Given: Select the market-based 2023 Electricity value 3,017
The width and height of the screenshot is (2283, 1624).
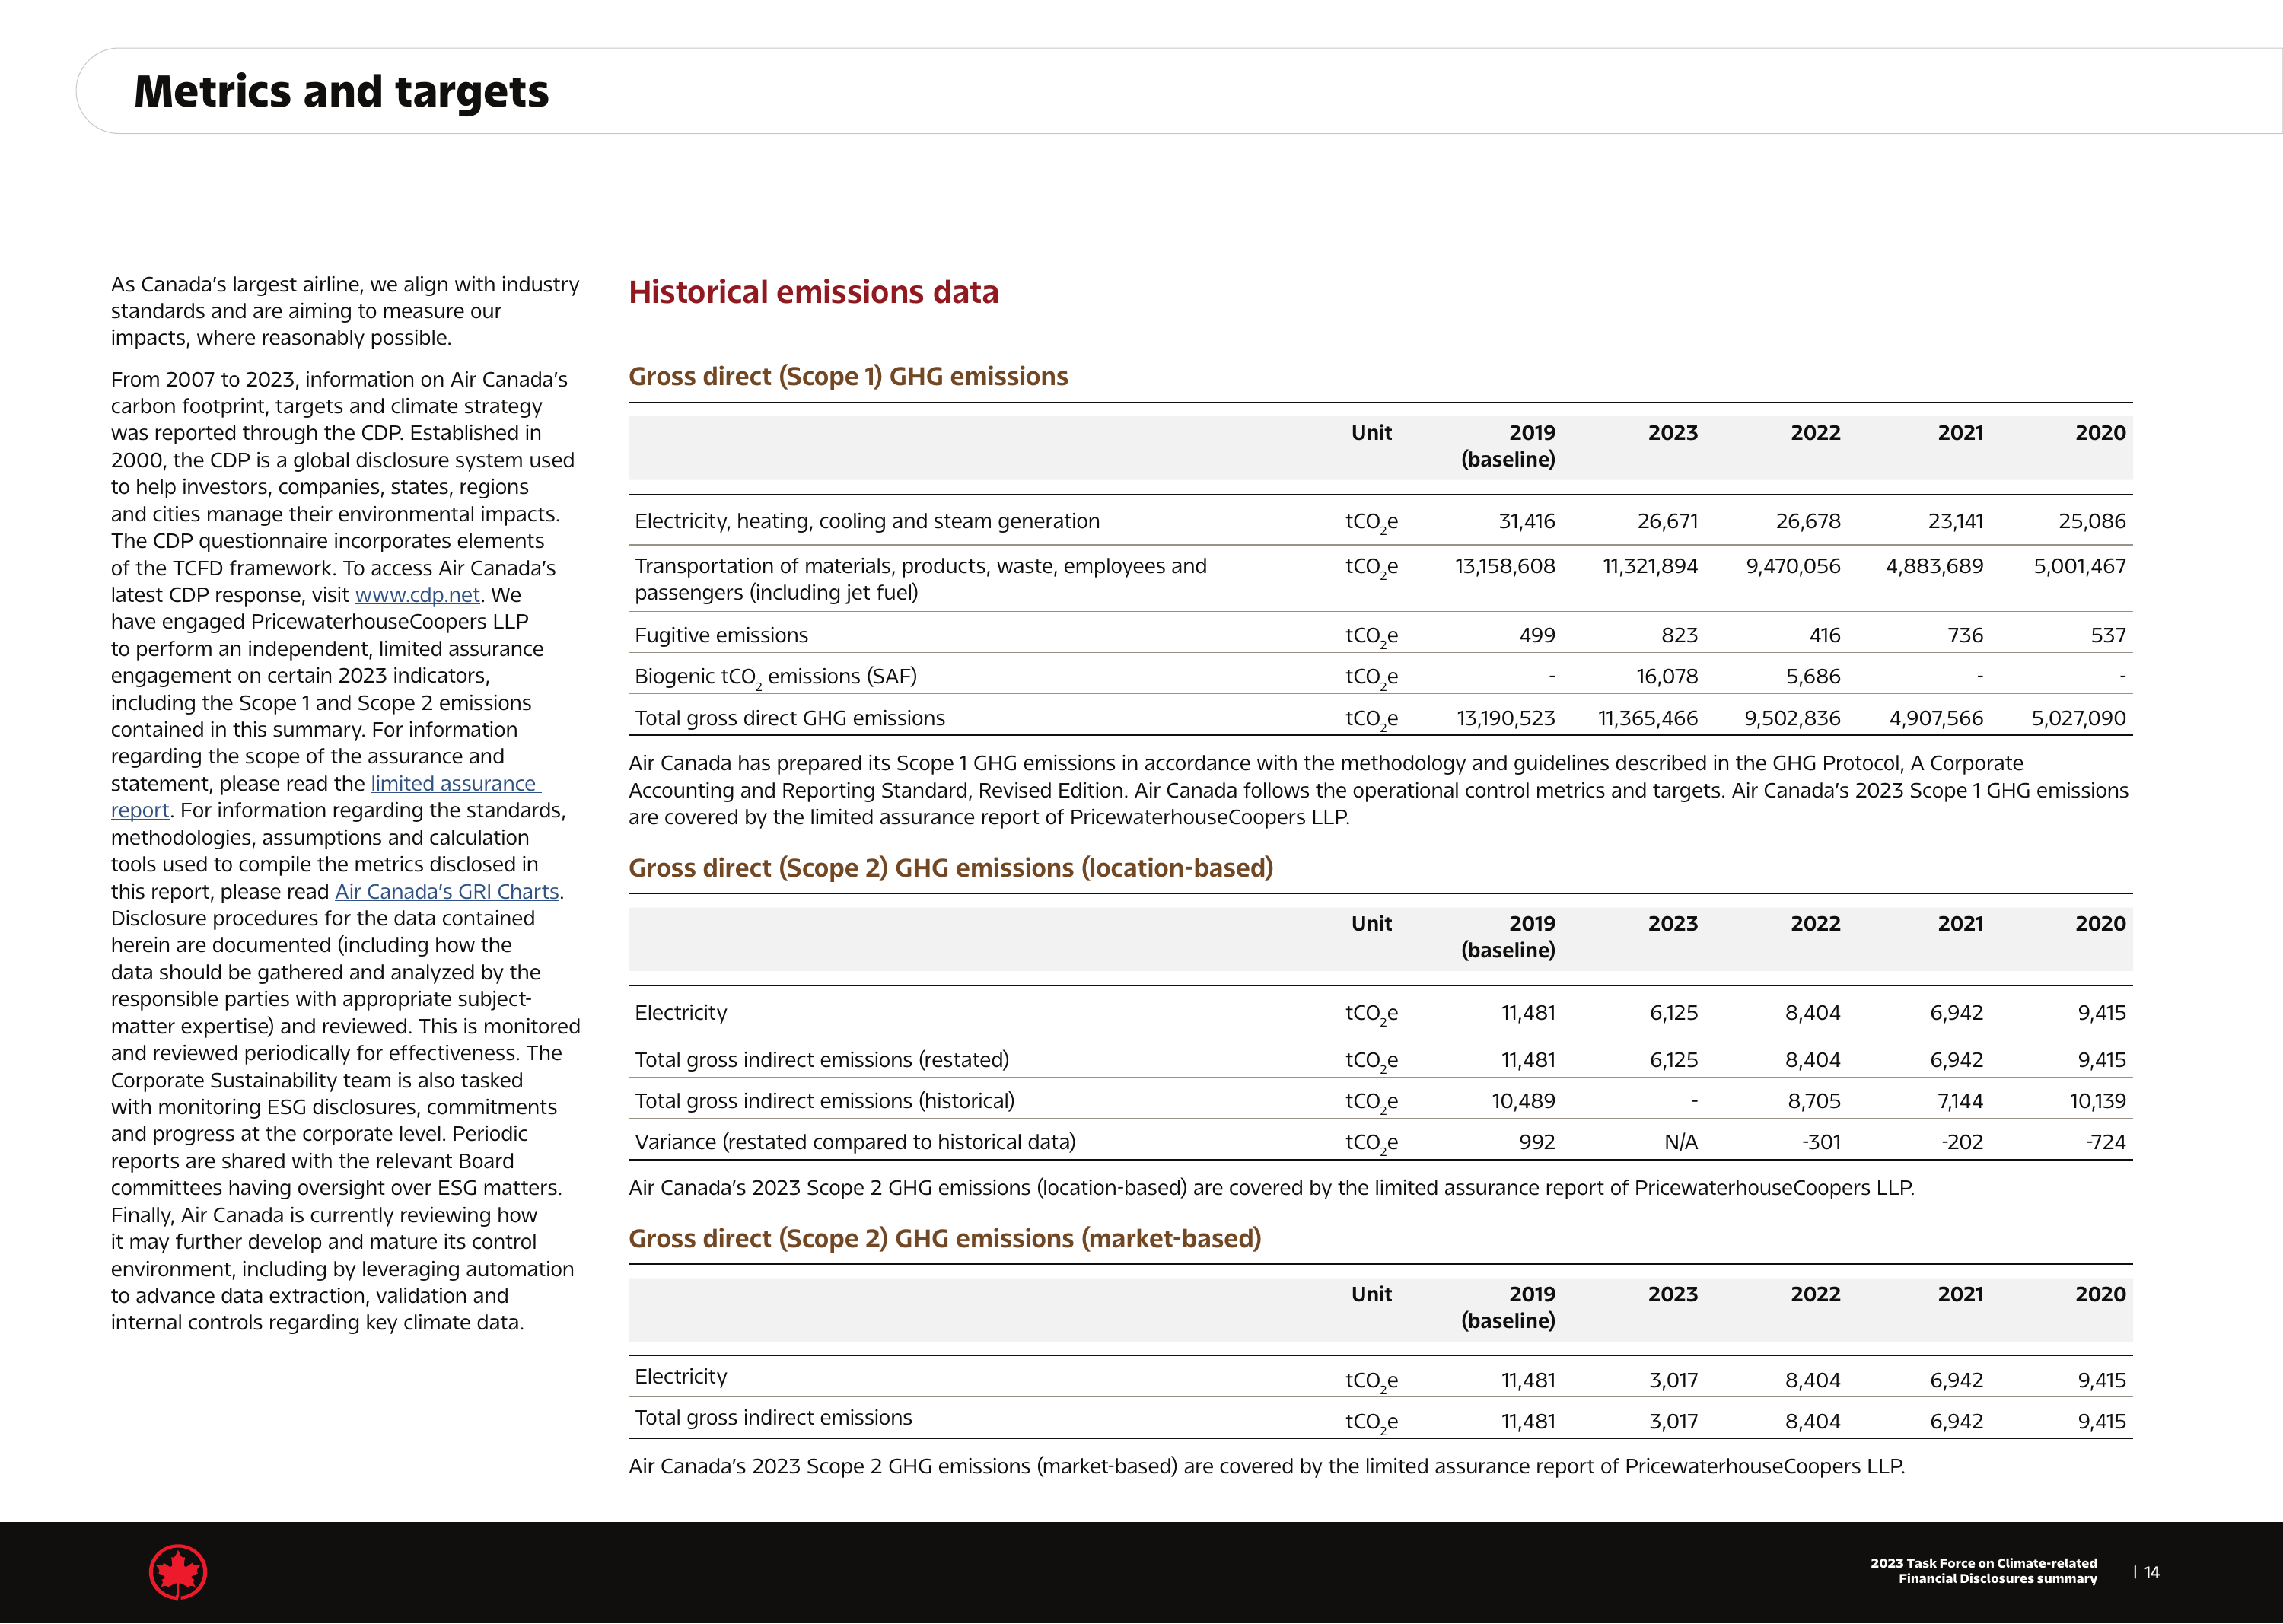Looking at the screenshot, I should 1673,1380.
